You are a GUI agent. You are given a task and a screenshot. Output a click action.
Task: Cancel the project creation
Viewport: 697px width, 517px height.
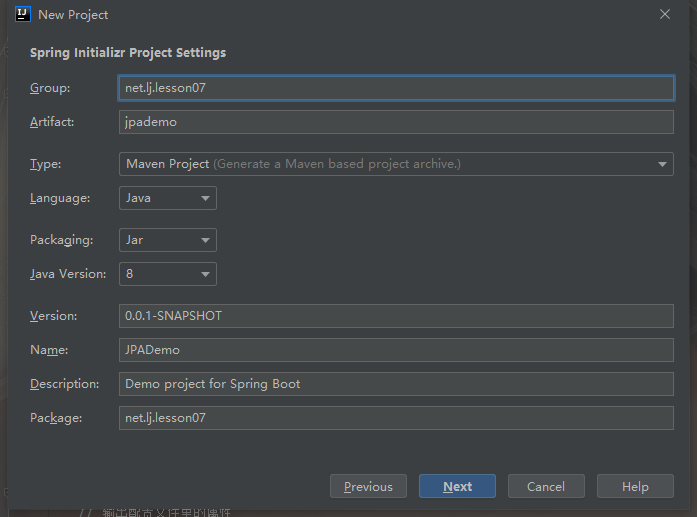click(x=546, y=486)
